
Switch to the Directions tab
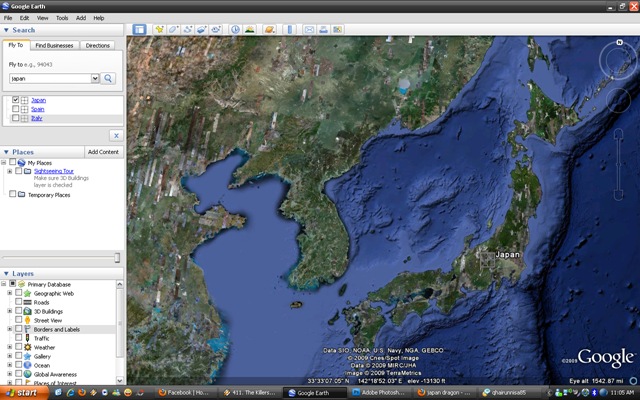[x=98, y=45]
